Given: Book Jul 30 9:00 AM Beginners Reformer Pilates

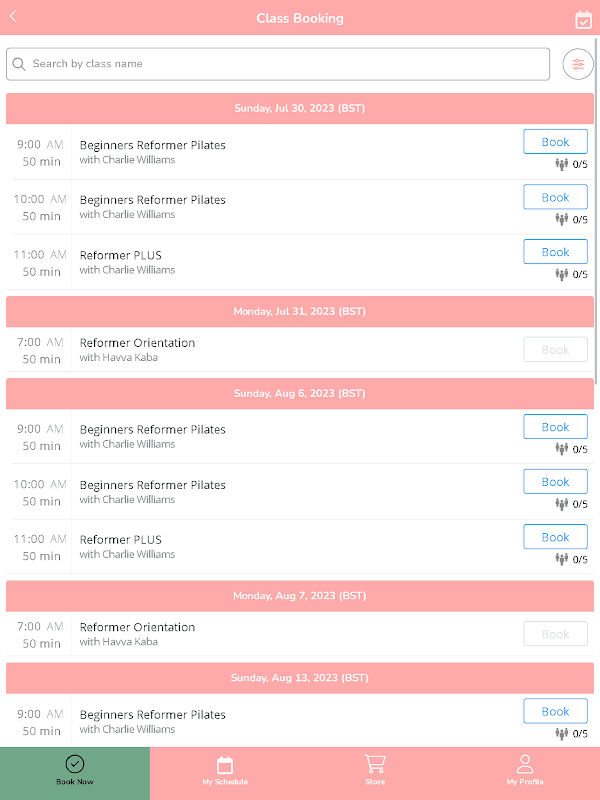Looking at the screenshot, I should (x=555, y=142).
